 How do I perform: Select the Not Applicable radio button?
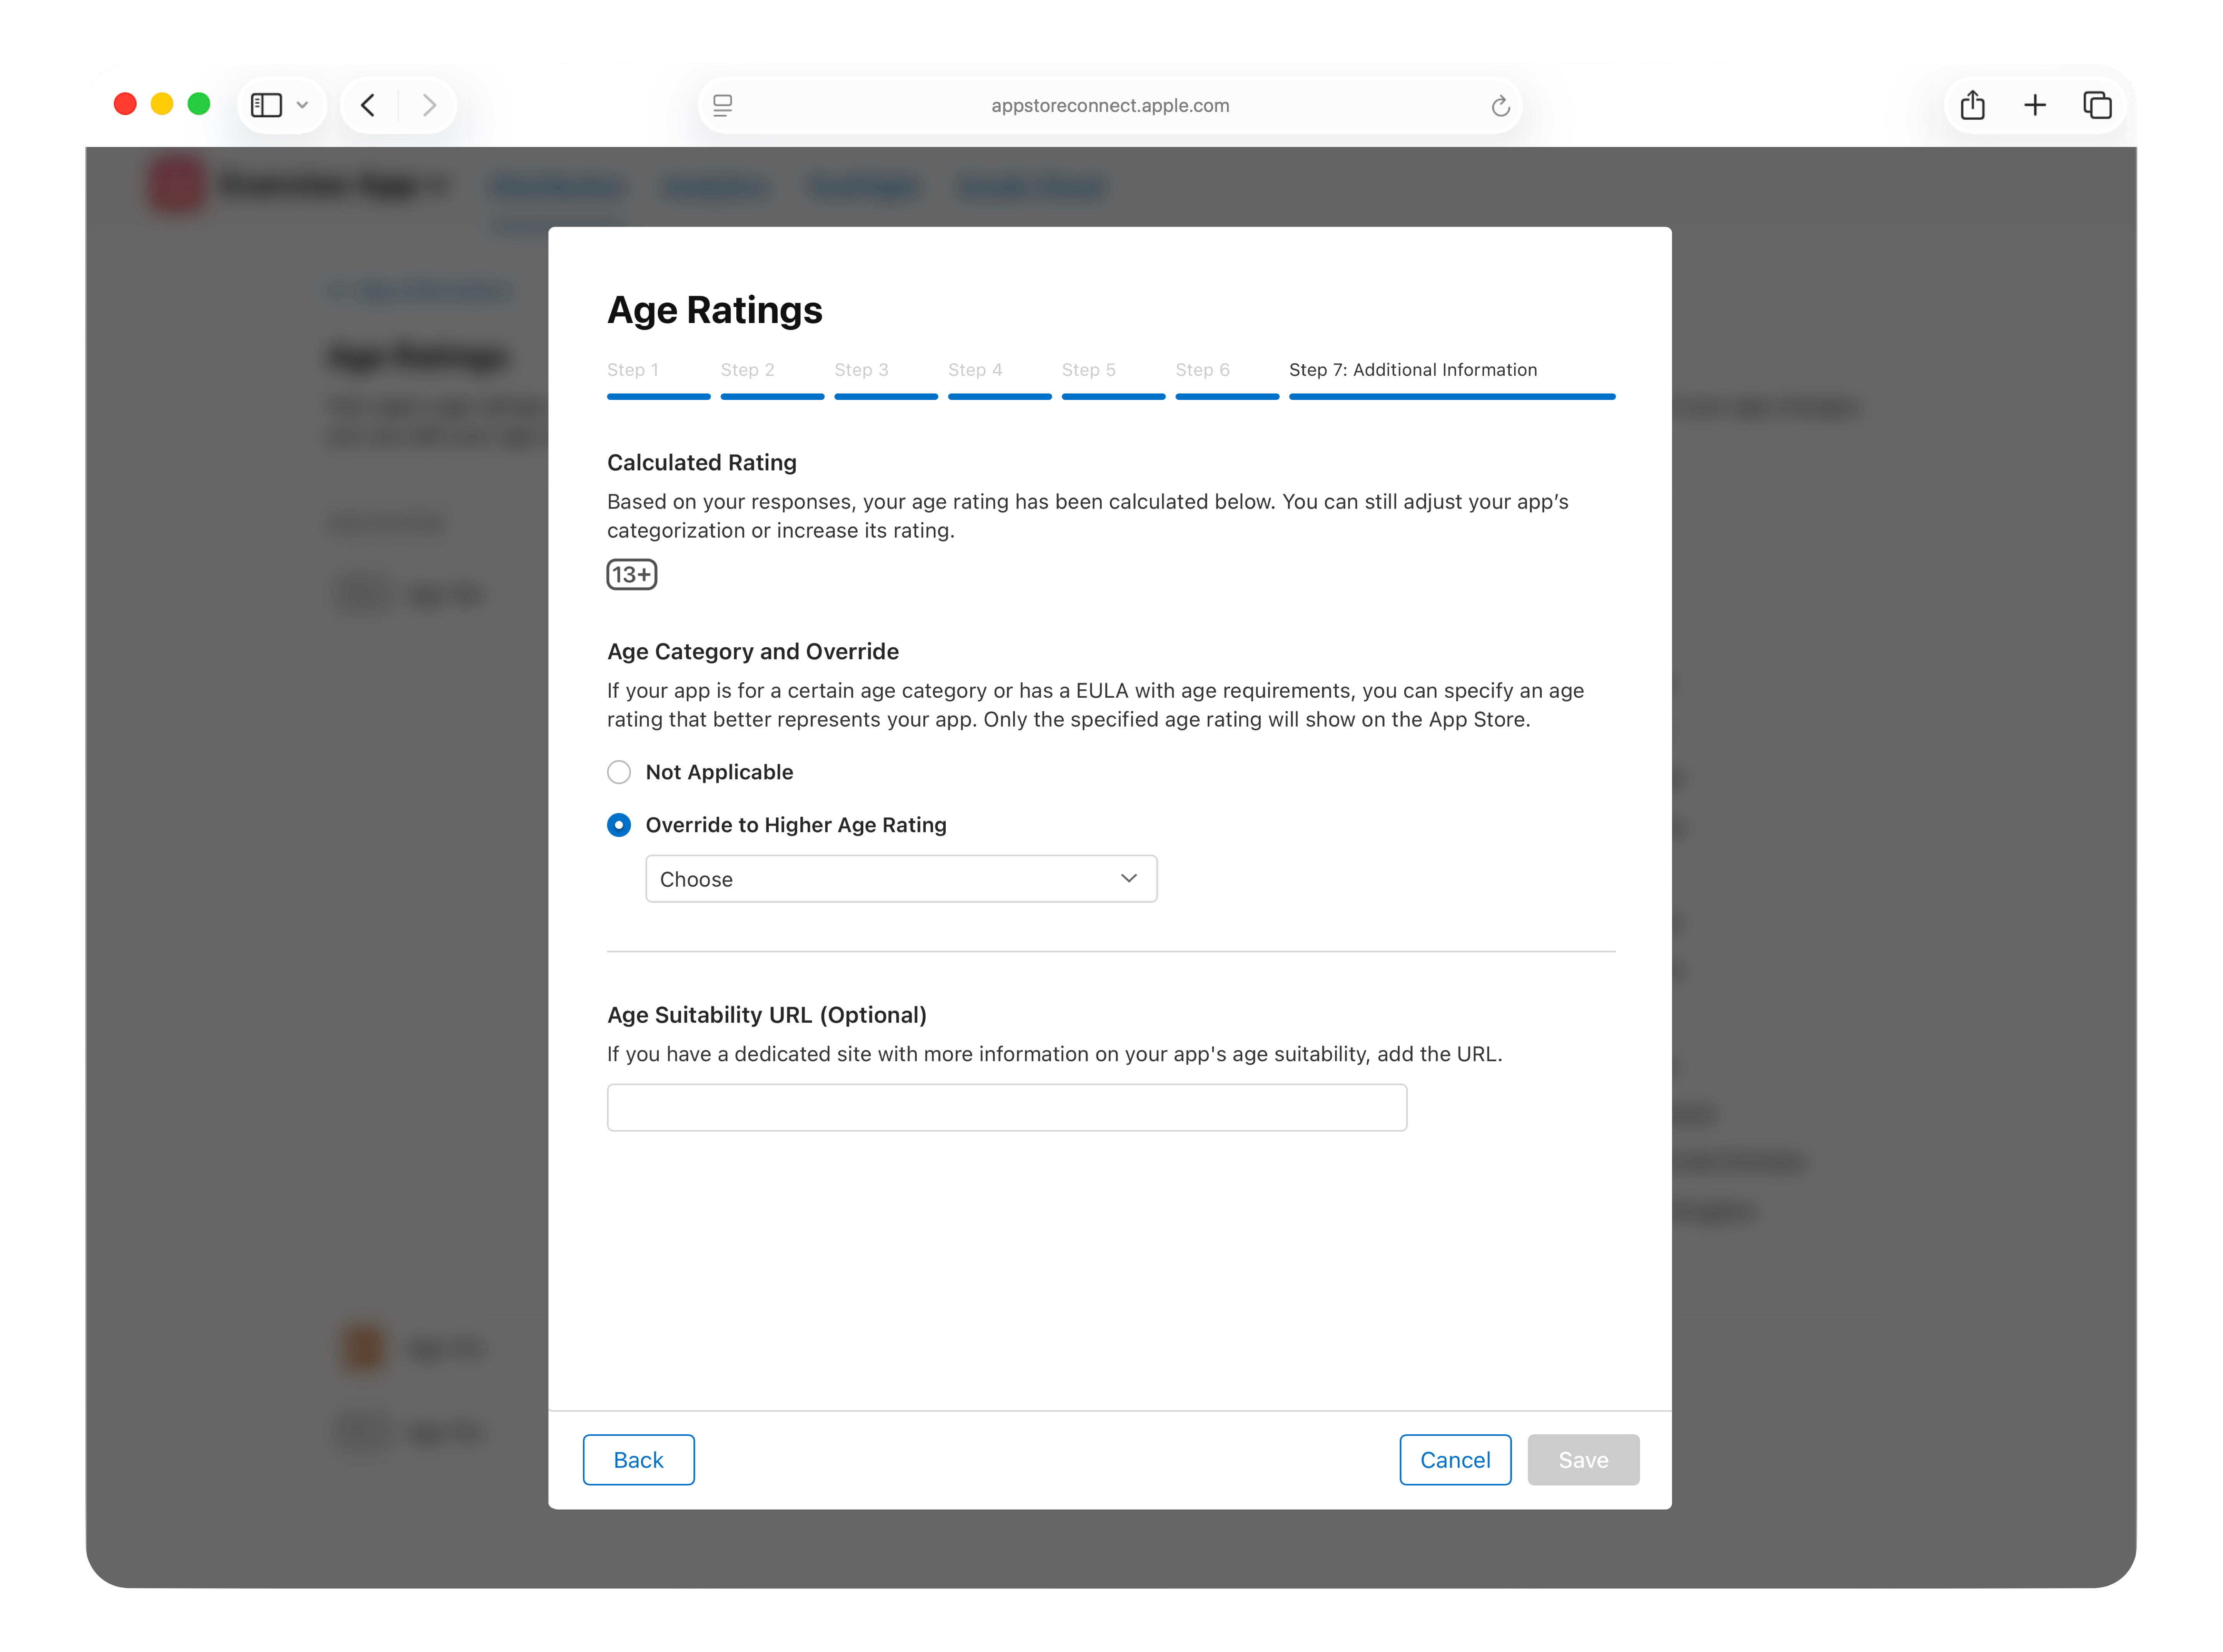(x=619, y=772)
